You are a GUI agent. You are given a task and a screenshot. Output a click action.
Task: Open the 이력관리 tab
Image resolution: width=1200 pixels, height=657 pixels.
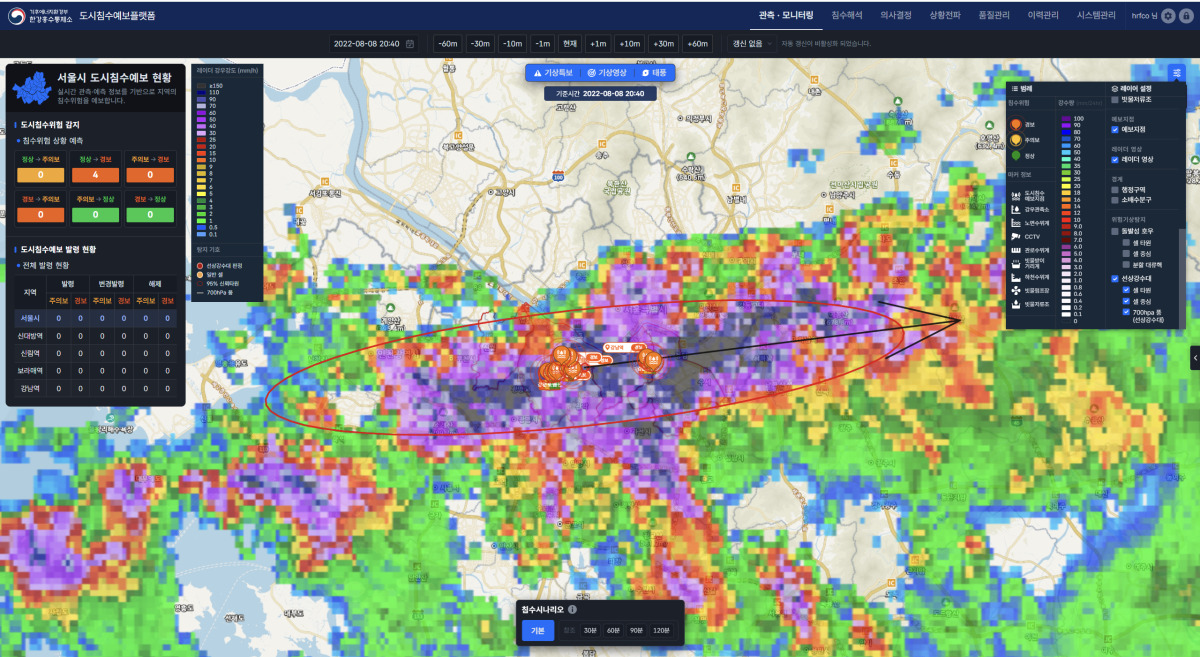point(1044,16)
